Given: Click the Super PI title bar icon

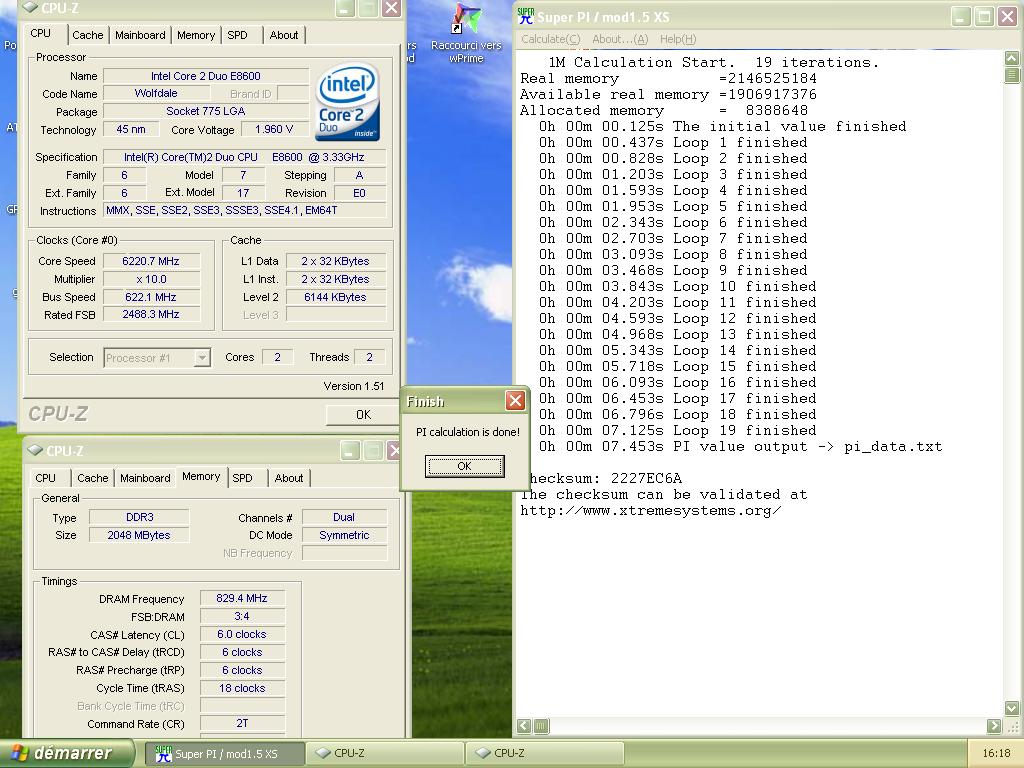Looking at the screenshot, I should click(526, 16).
